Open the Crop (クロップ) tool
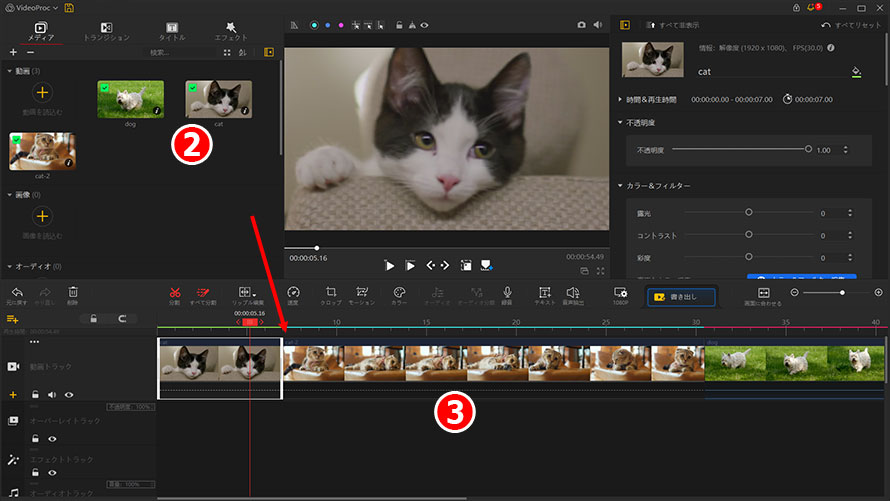 click(330, 292)
